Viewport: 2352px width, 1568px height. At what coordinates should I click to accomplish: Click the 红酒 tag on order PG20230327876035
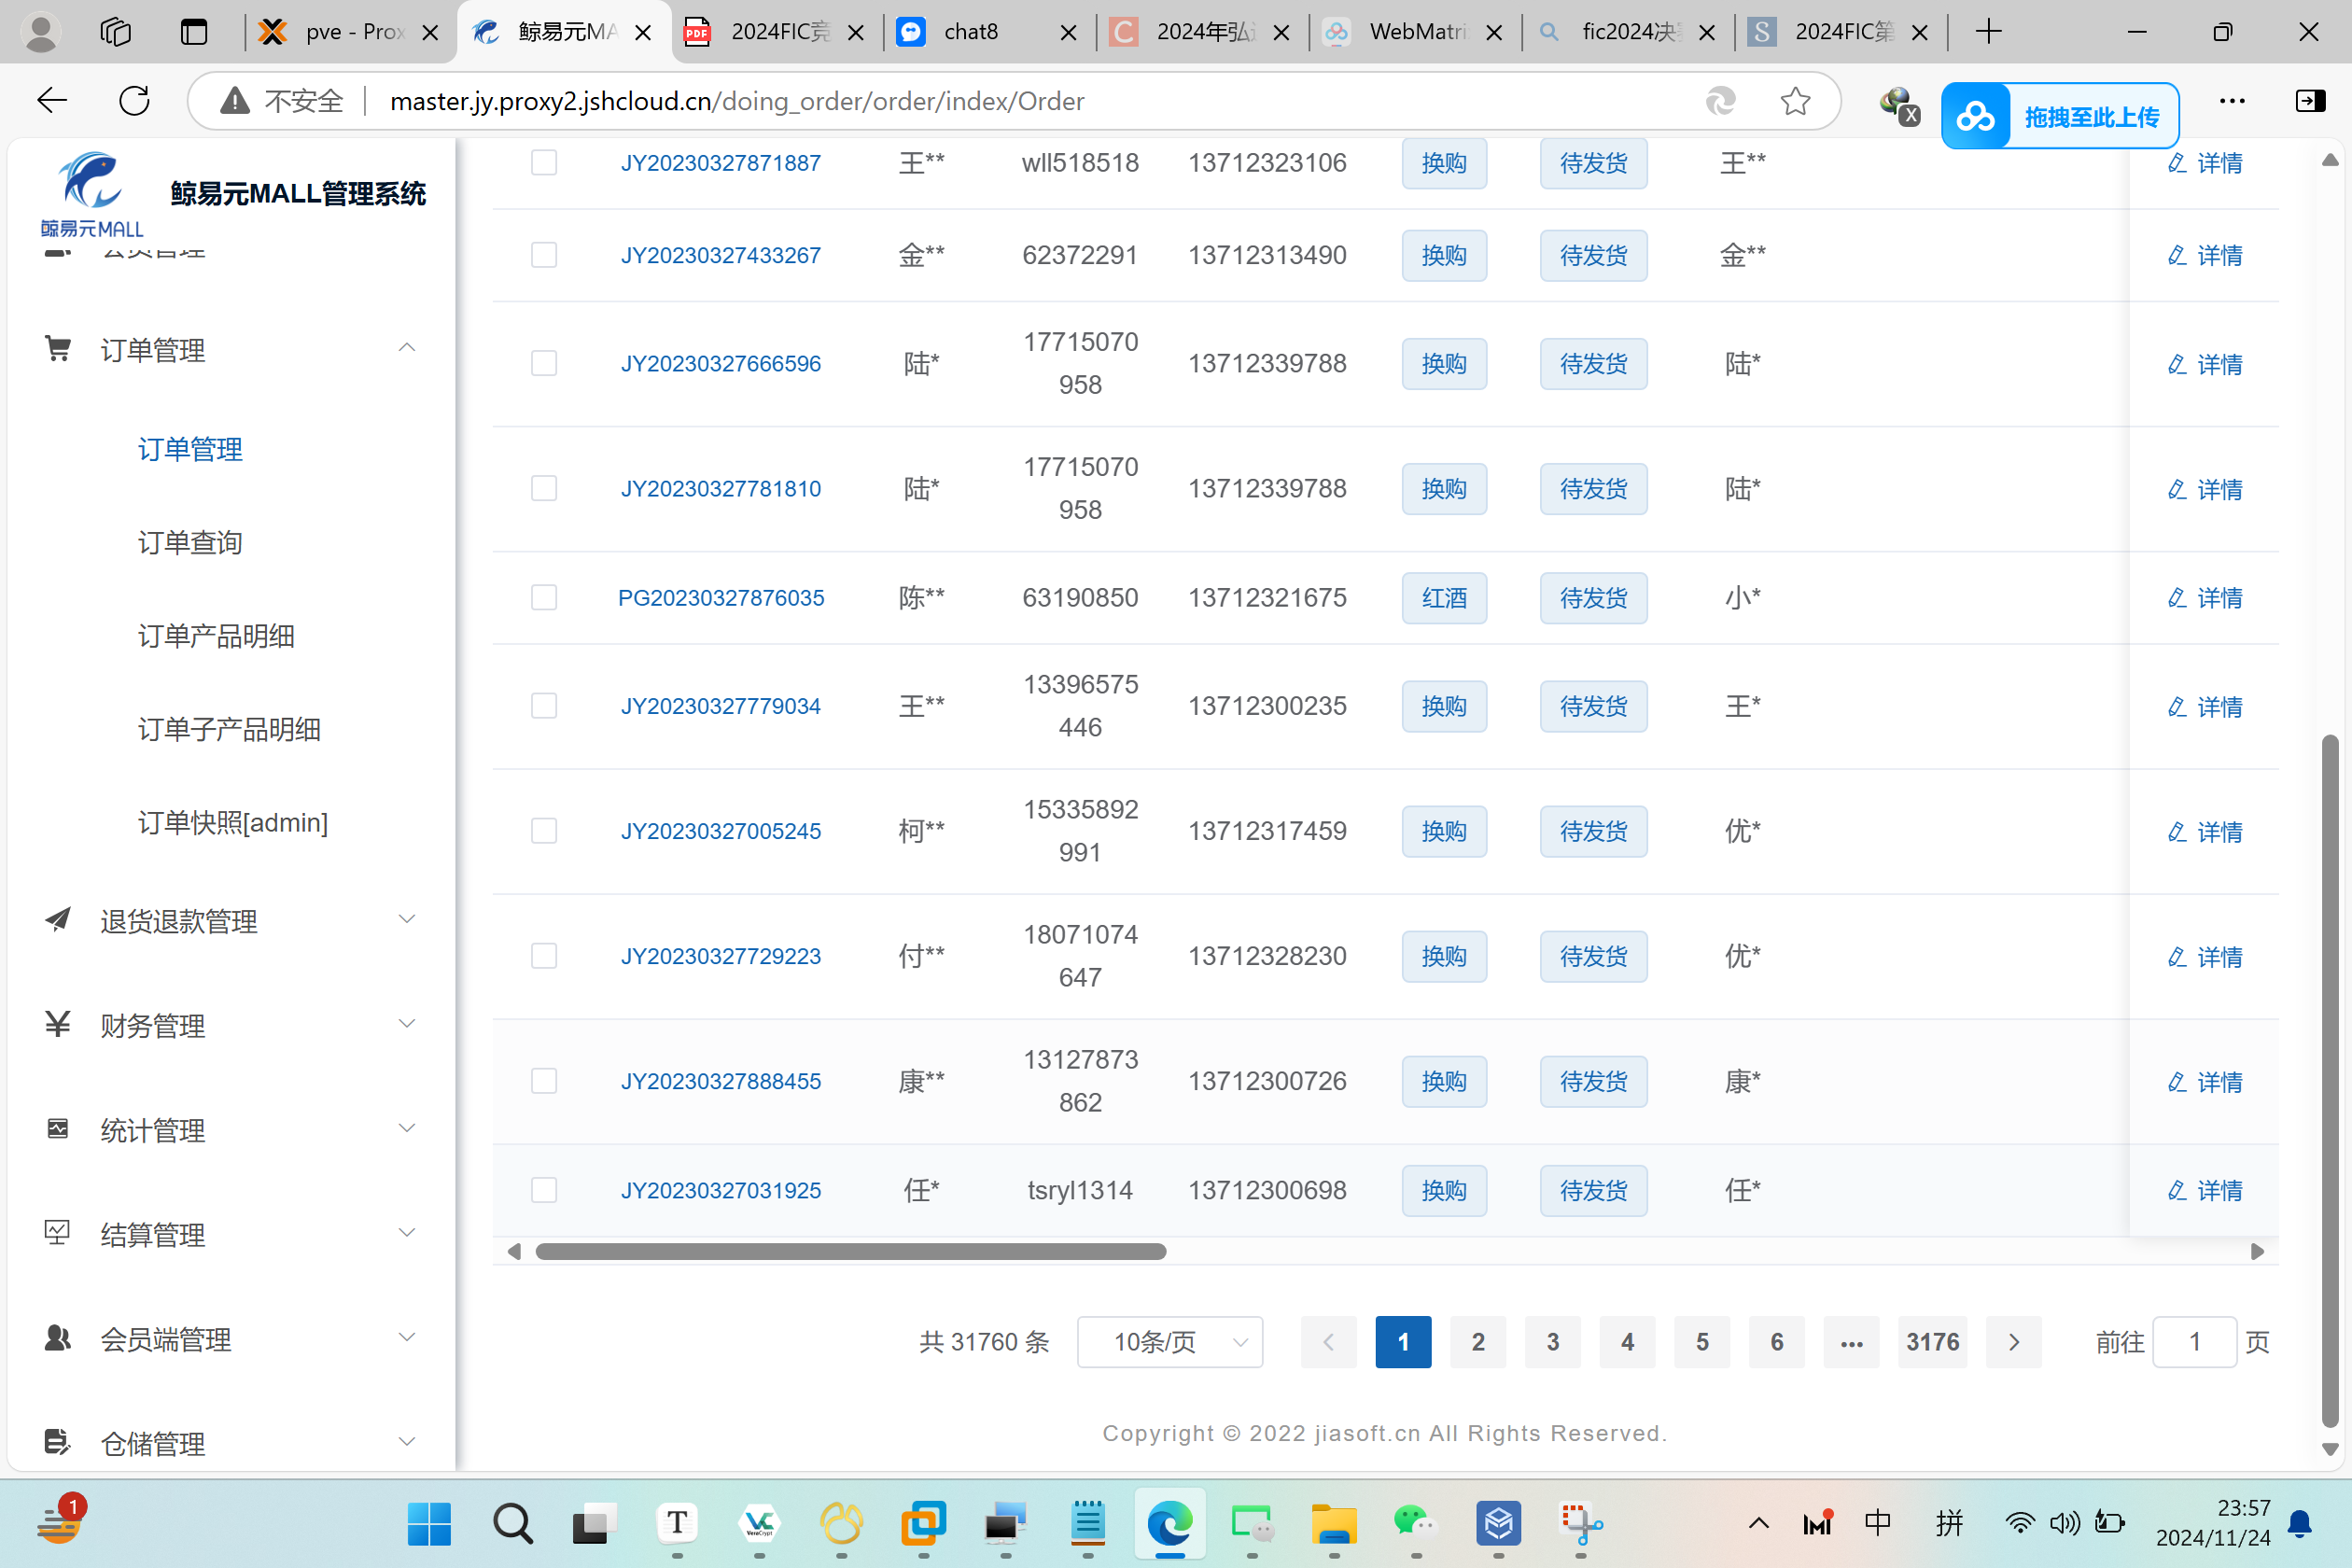coord(1444,597)
